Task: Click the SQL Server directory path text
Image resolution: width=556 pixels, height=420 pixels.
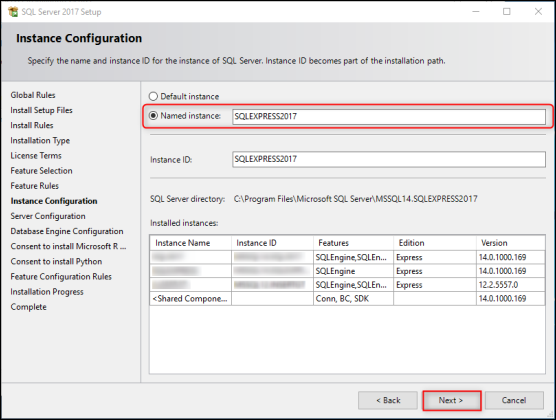Action: pyautogui.click(x=356, y=199)
